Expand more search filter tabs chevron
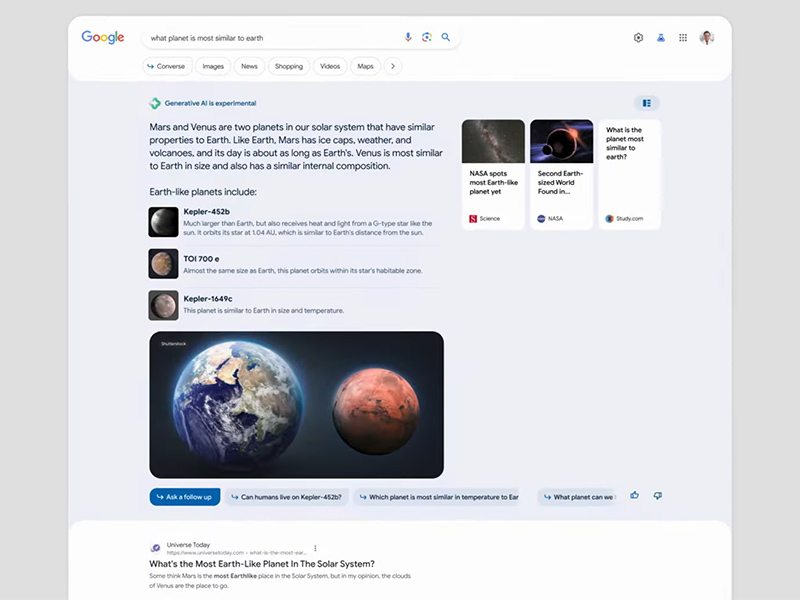The height and width of the screenshot is (600, 800). (392, 66)
